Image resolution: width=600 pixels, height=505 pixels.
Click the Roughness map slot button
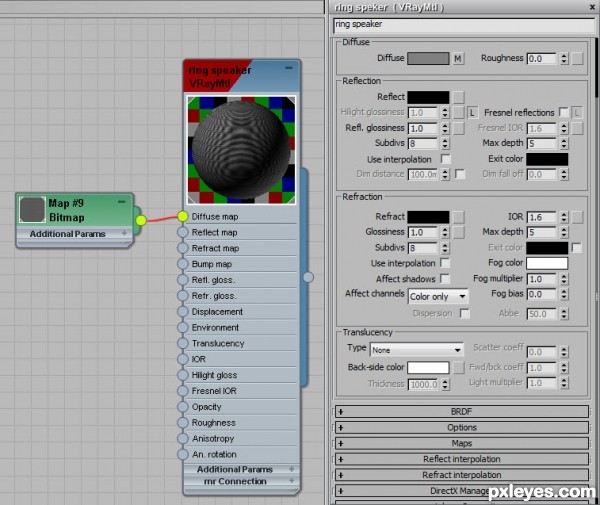(577, 59)
